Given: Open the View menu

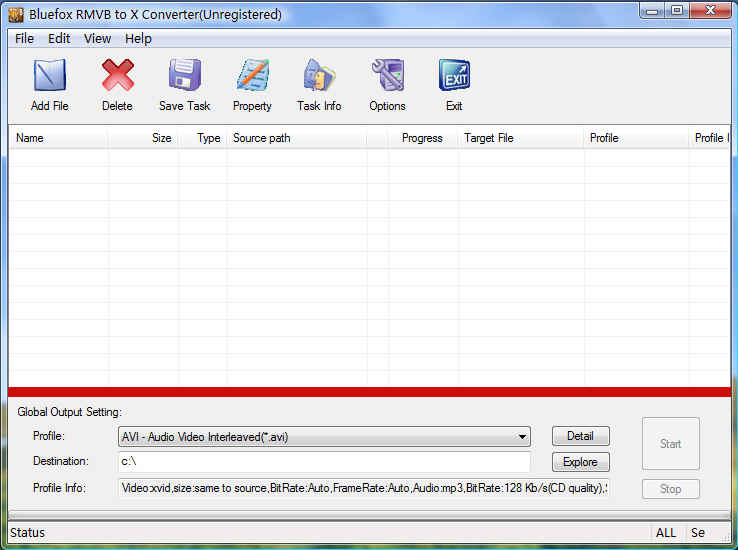Looking at the screenshot, I should point(97,39).
